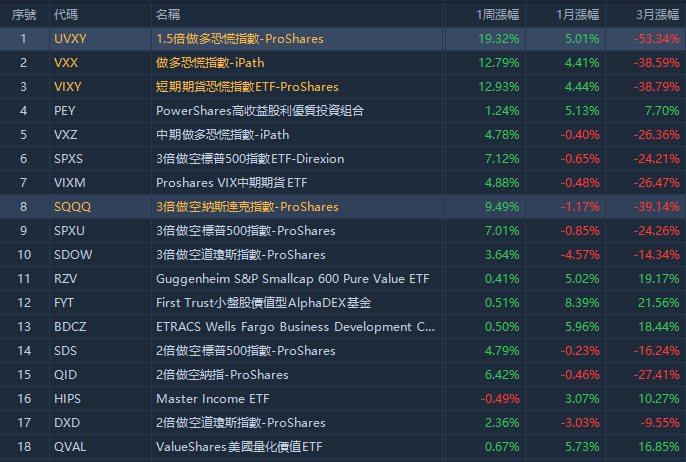Click RZV 3-month gain 19.17%
The image size is (686, 462).
659,279
